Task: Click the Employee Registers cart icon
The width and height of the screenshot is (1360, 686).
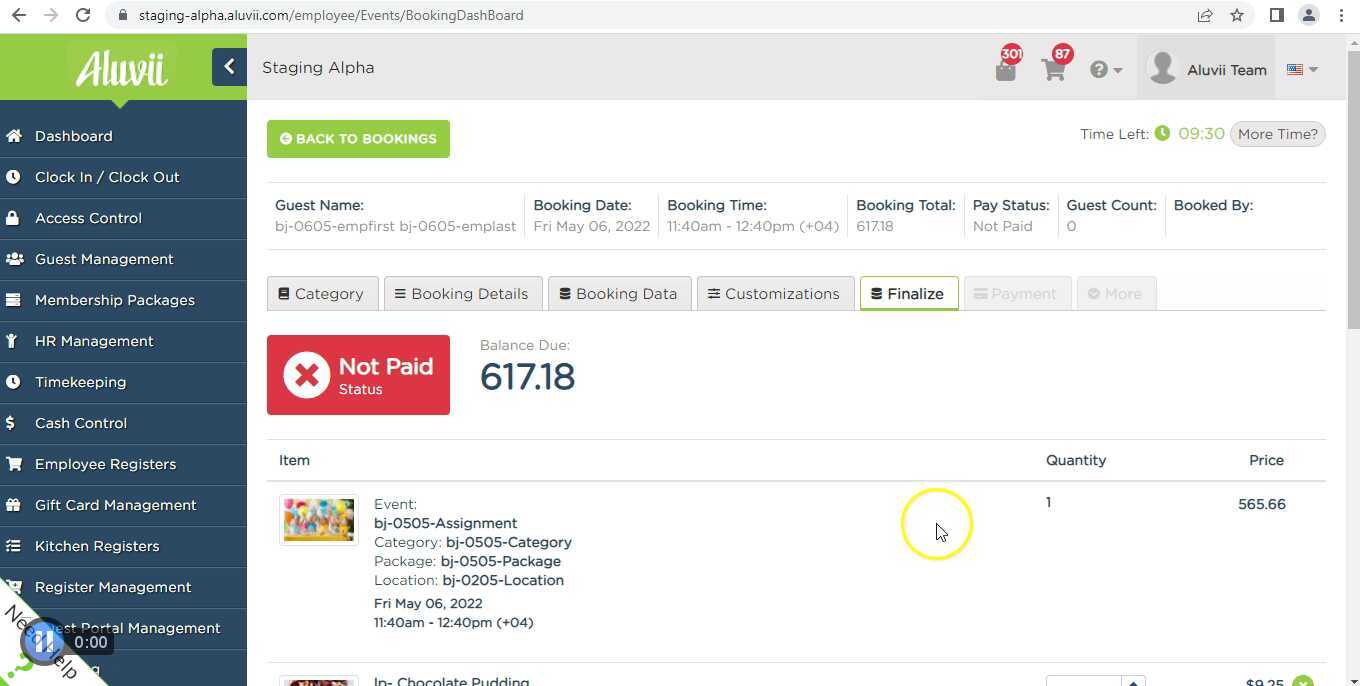Action: (x=14, y=464)
